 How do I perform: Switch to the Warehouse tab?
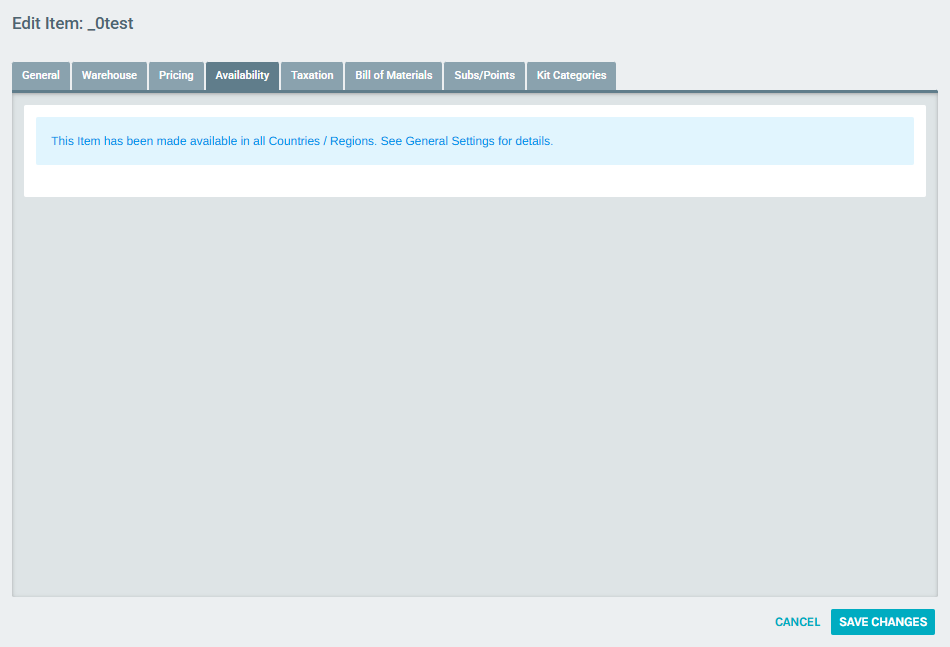pyautogui.click(x=109, y=76)
